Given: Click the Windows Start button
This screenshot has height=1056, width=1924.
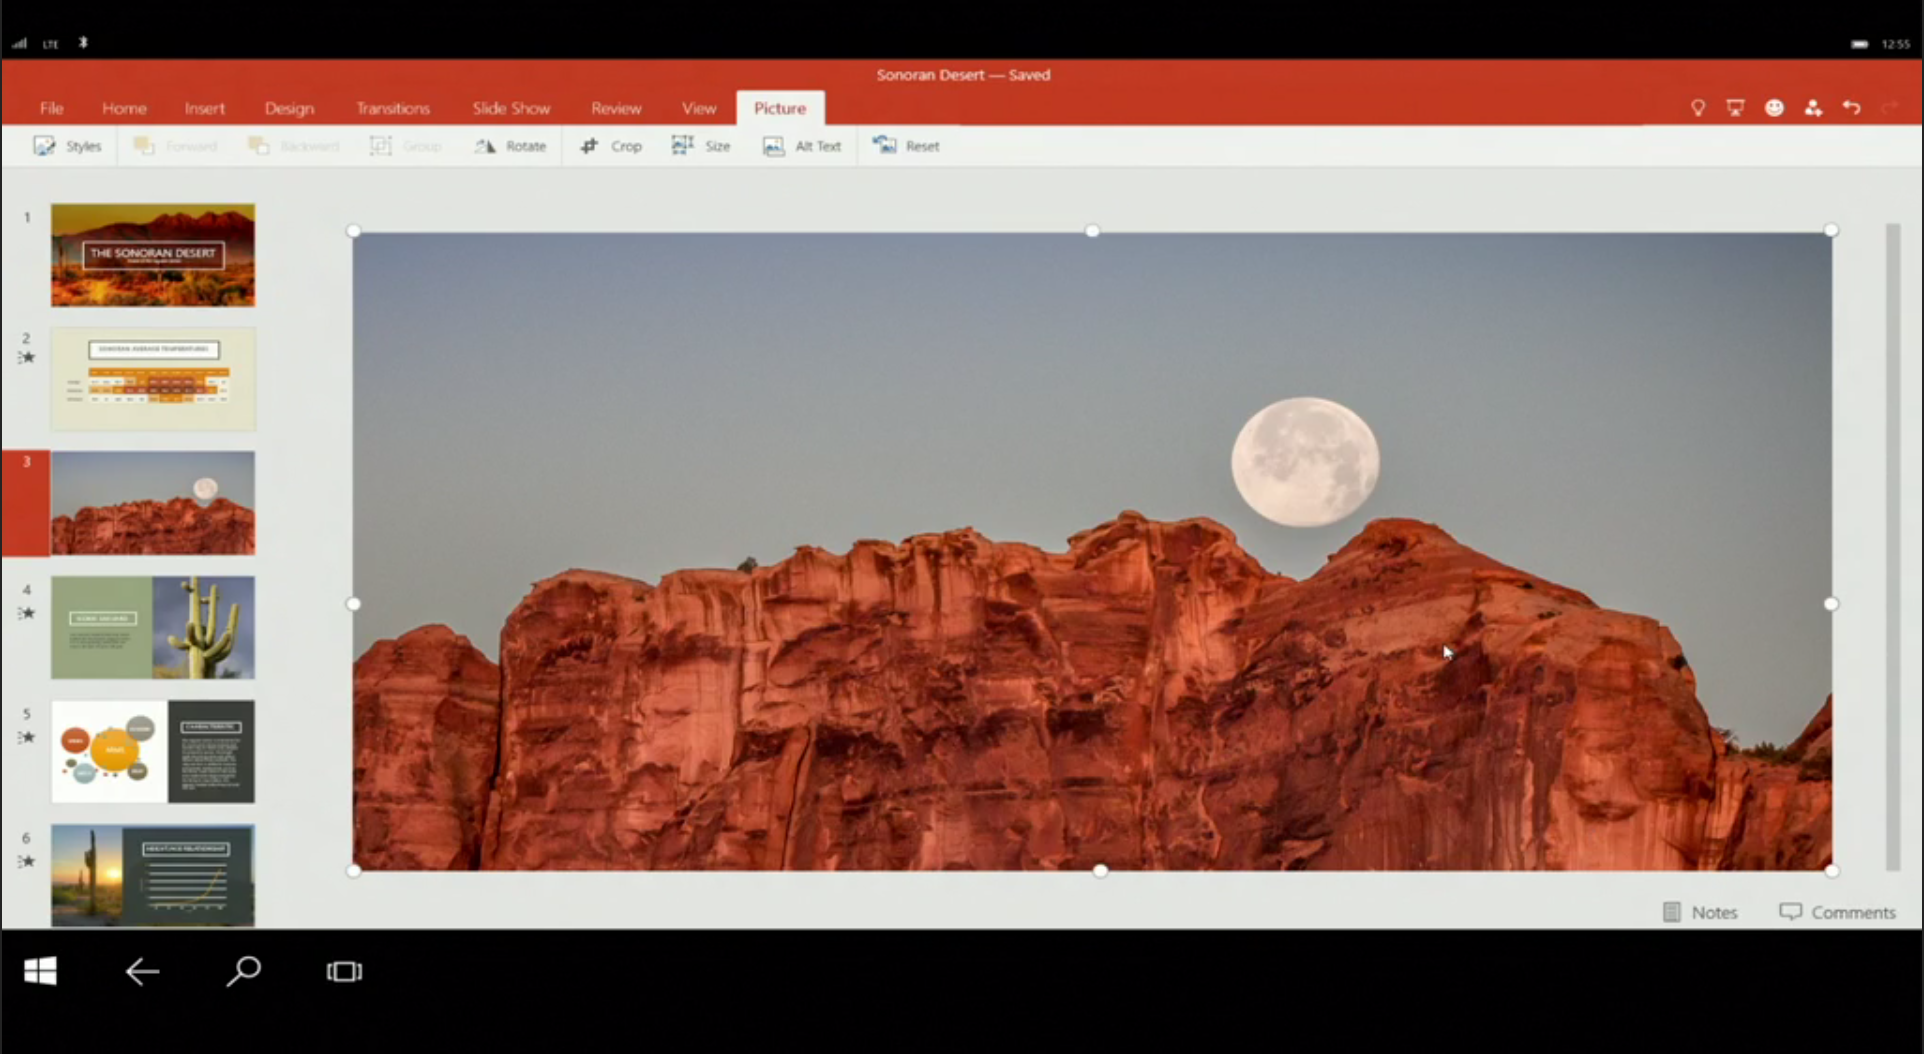Looking at the screenshot, I should 41,971.
